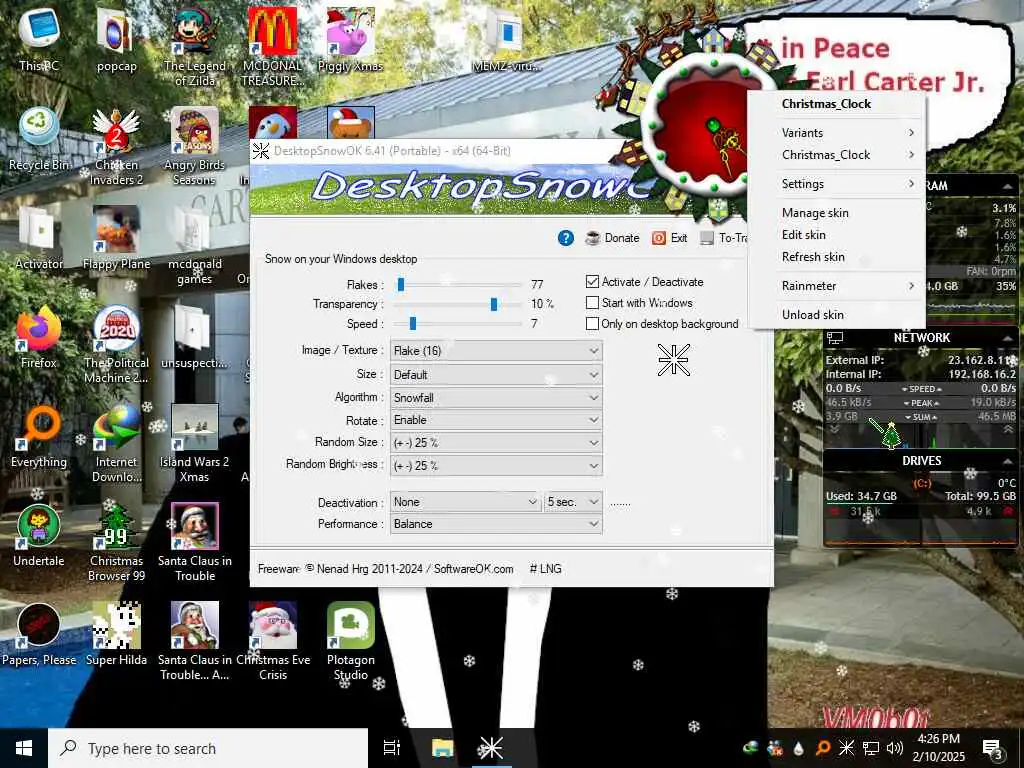Screen dimensions: 1024x768
Task: Open Task View on the taskbar
Action: (392, 748)
